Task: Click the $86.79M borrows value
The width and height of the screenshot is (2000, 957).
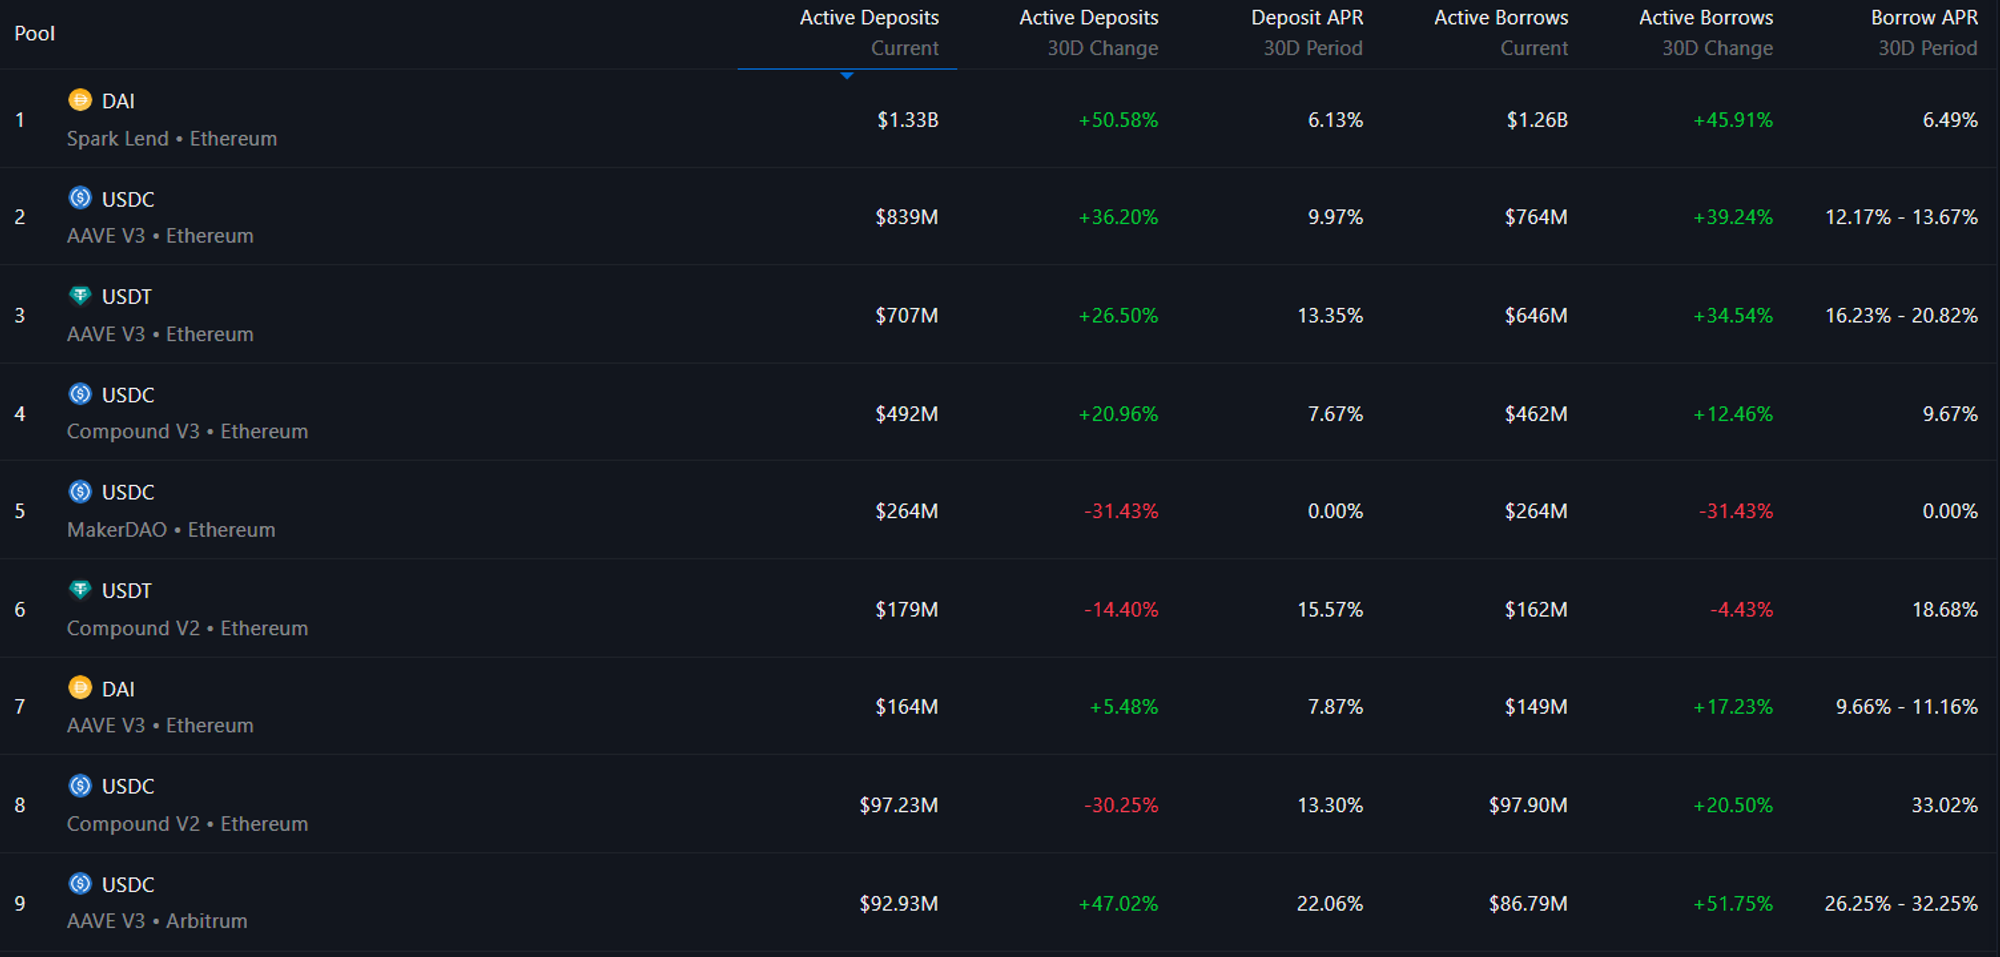Action: coord(1528,904)
